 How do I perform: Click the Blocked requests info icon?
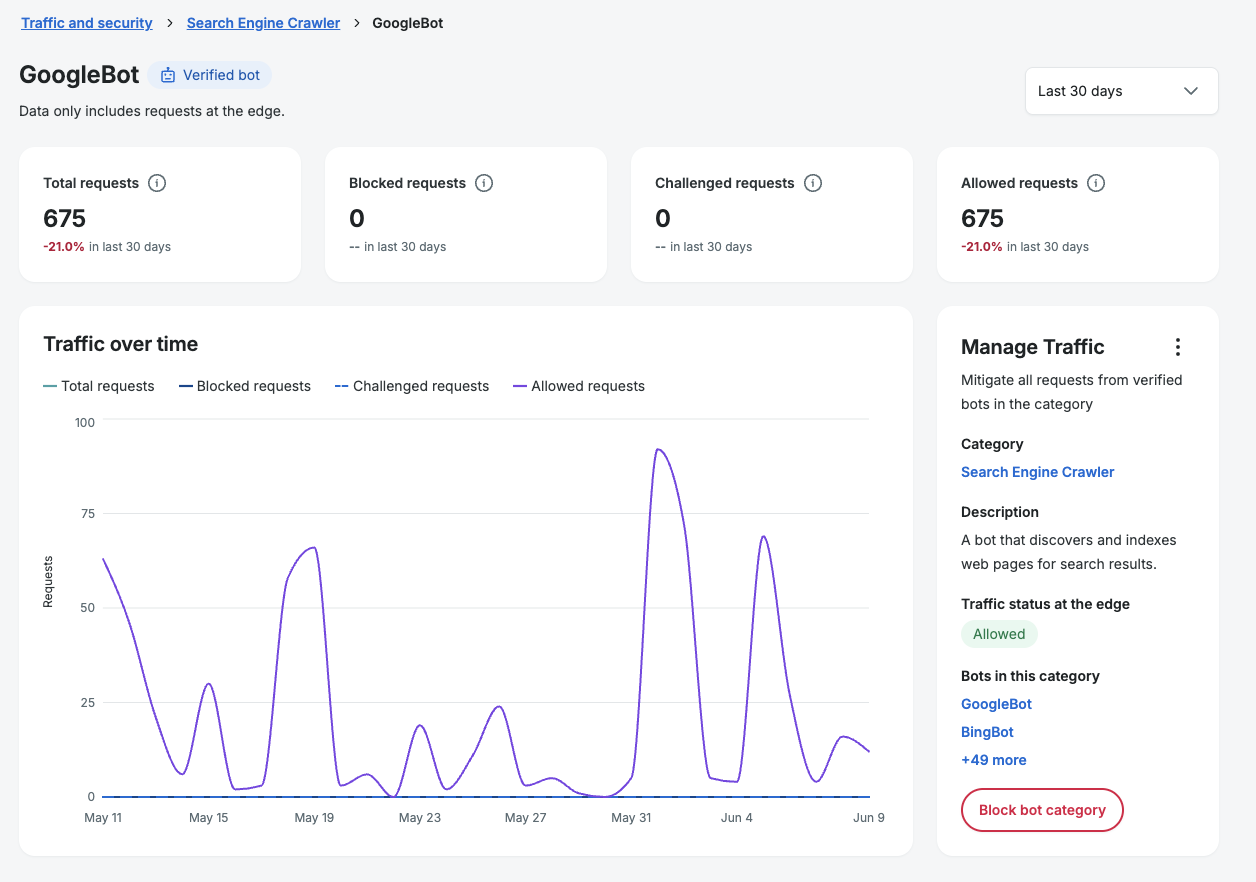tap(484, 183)
